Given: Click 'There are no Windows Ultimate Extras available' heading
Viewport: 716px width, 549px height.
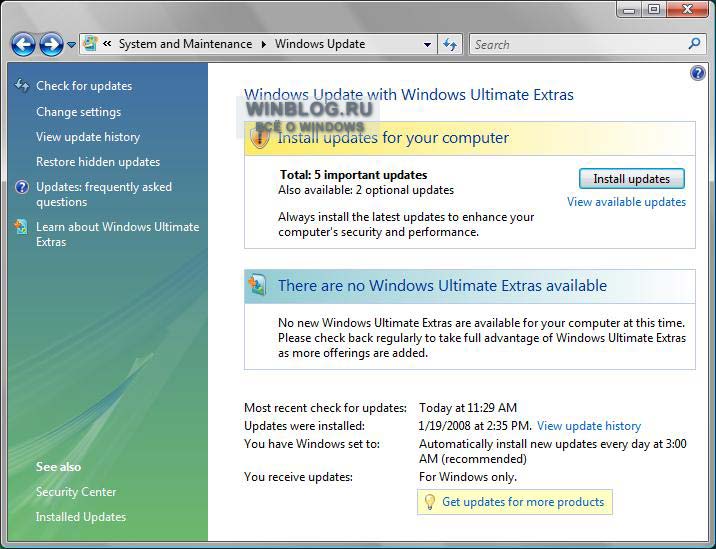Looking at the screenshot, I should click(x=442, y=285).
